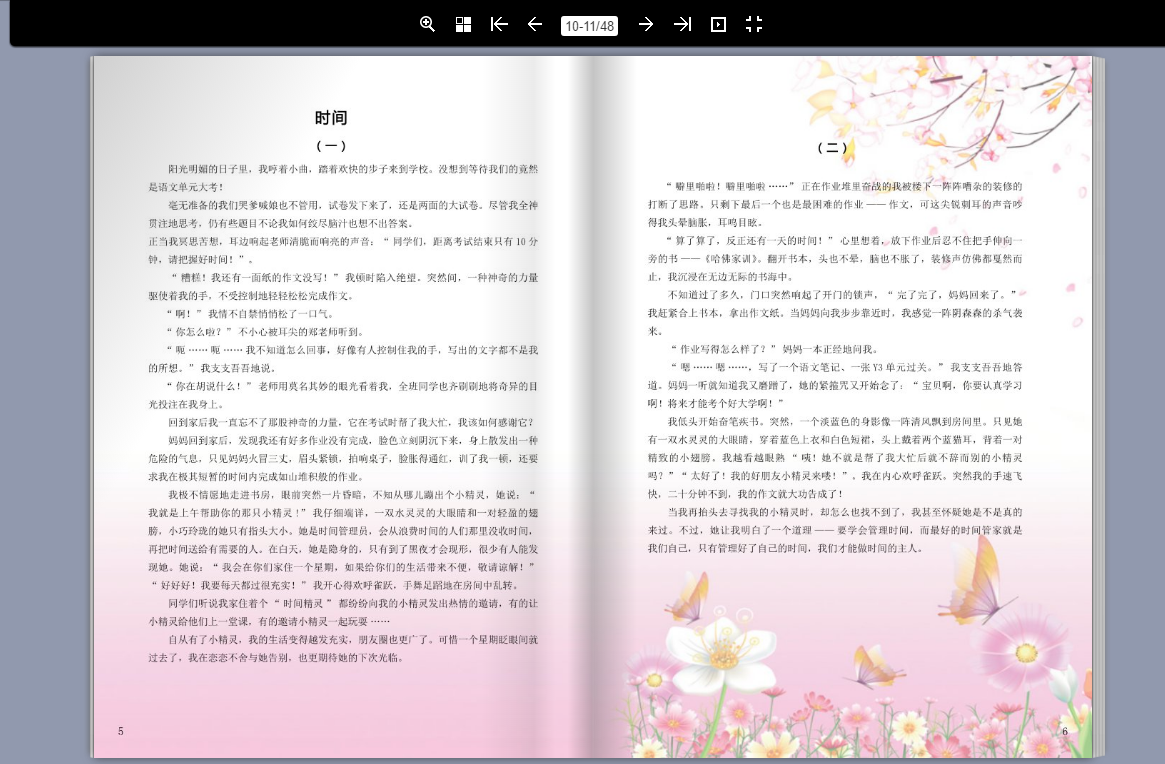The height and width of the screenshot is (764, 1165).
Task: Exit fullscreen mode
Action: click(x=754, y=25)
